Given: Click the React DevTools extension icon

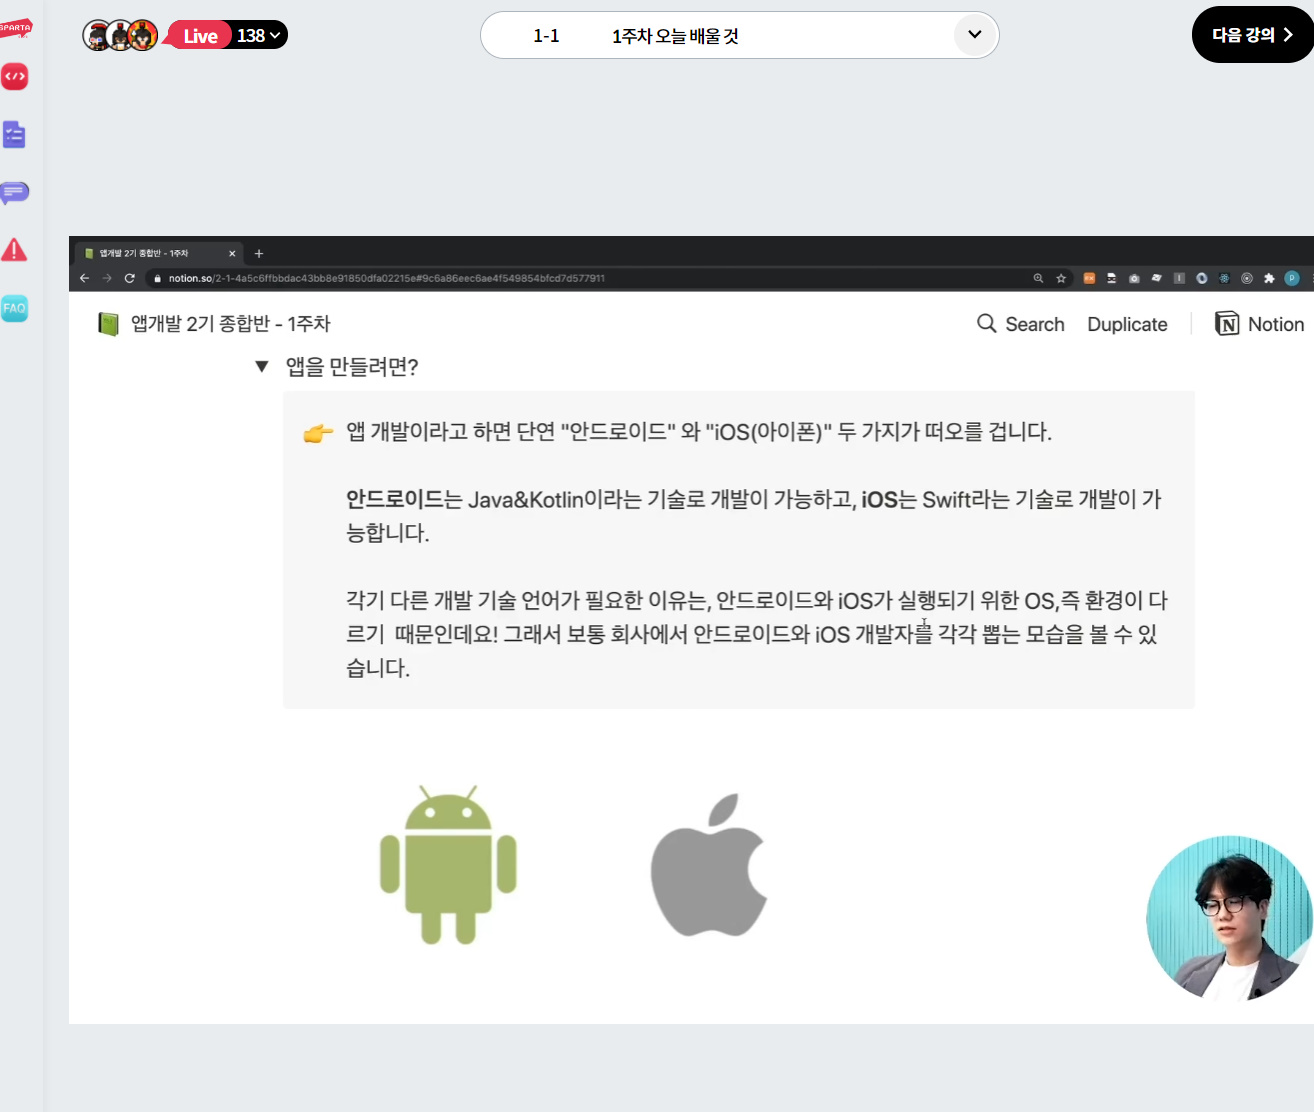Looking at the screenshot, I should pyautogui.click(x=1224, y=278).
